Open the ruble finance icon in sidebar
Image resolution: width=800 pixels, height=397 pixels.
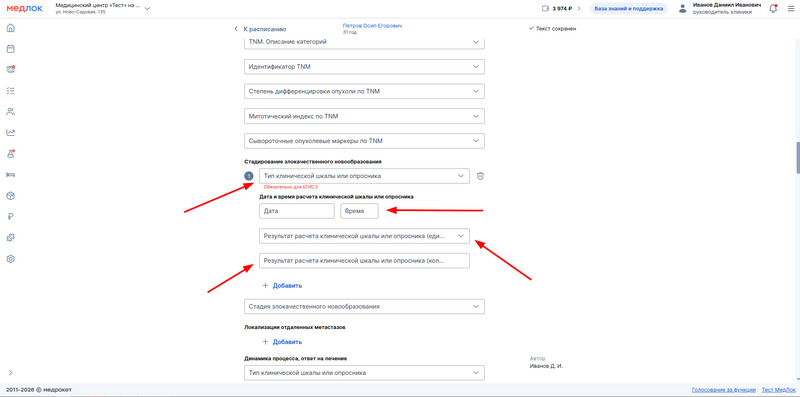pyautogui.click(x=11, y=216)
